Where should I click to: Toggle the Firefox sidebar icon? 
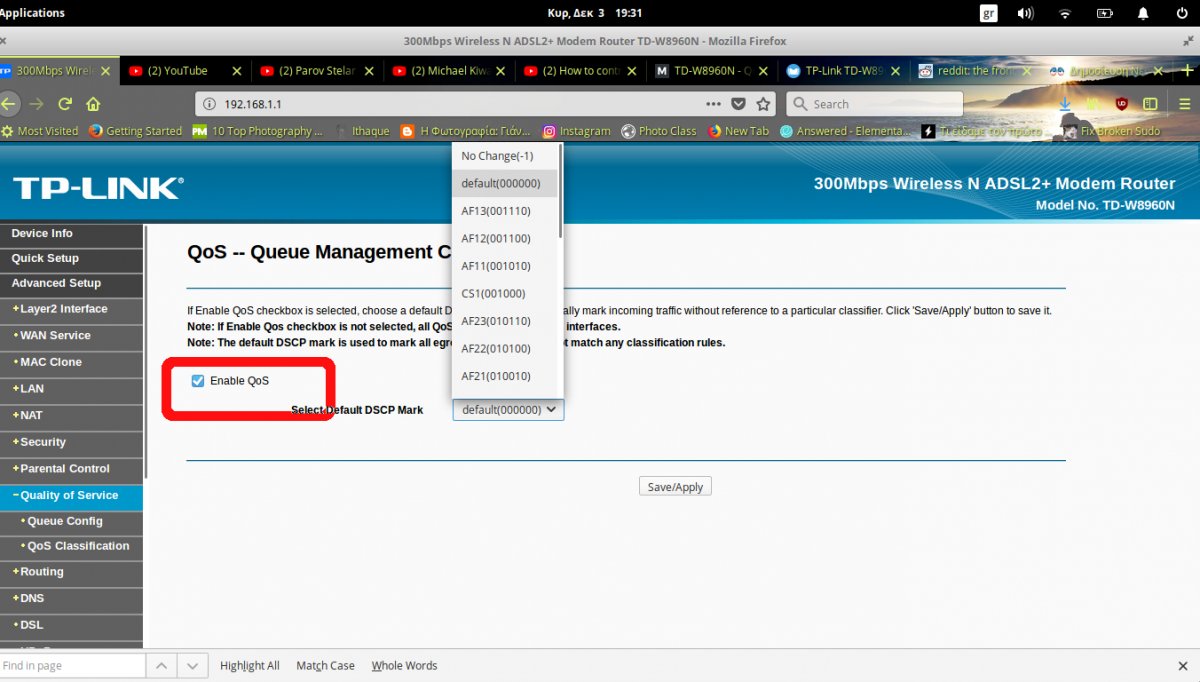click(x=1150, y=104)
